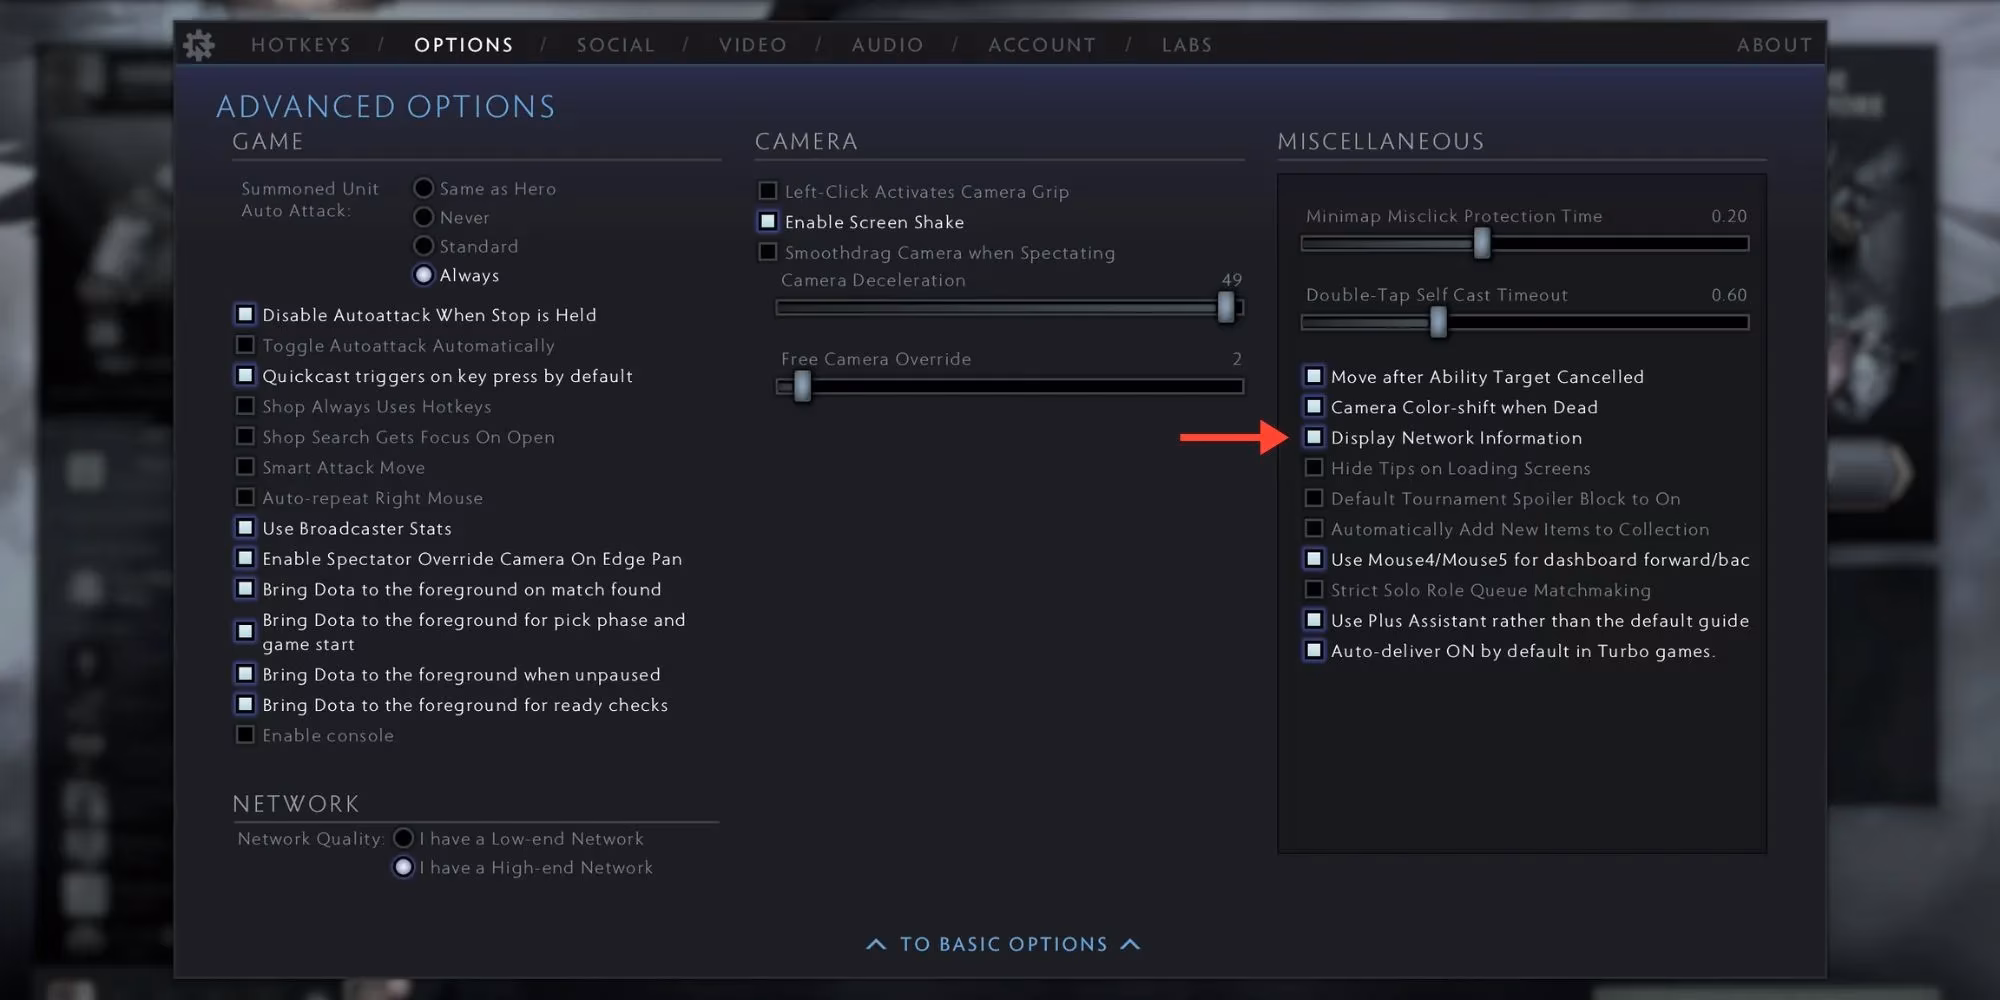
Task: Uncheck Camera Color-shift when Dead
Action: pos(1313,407)
